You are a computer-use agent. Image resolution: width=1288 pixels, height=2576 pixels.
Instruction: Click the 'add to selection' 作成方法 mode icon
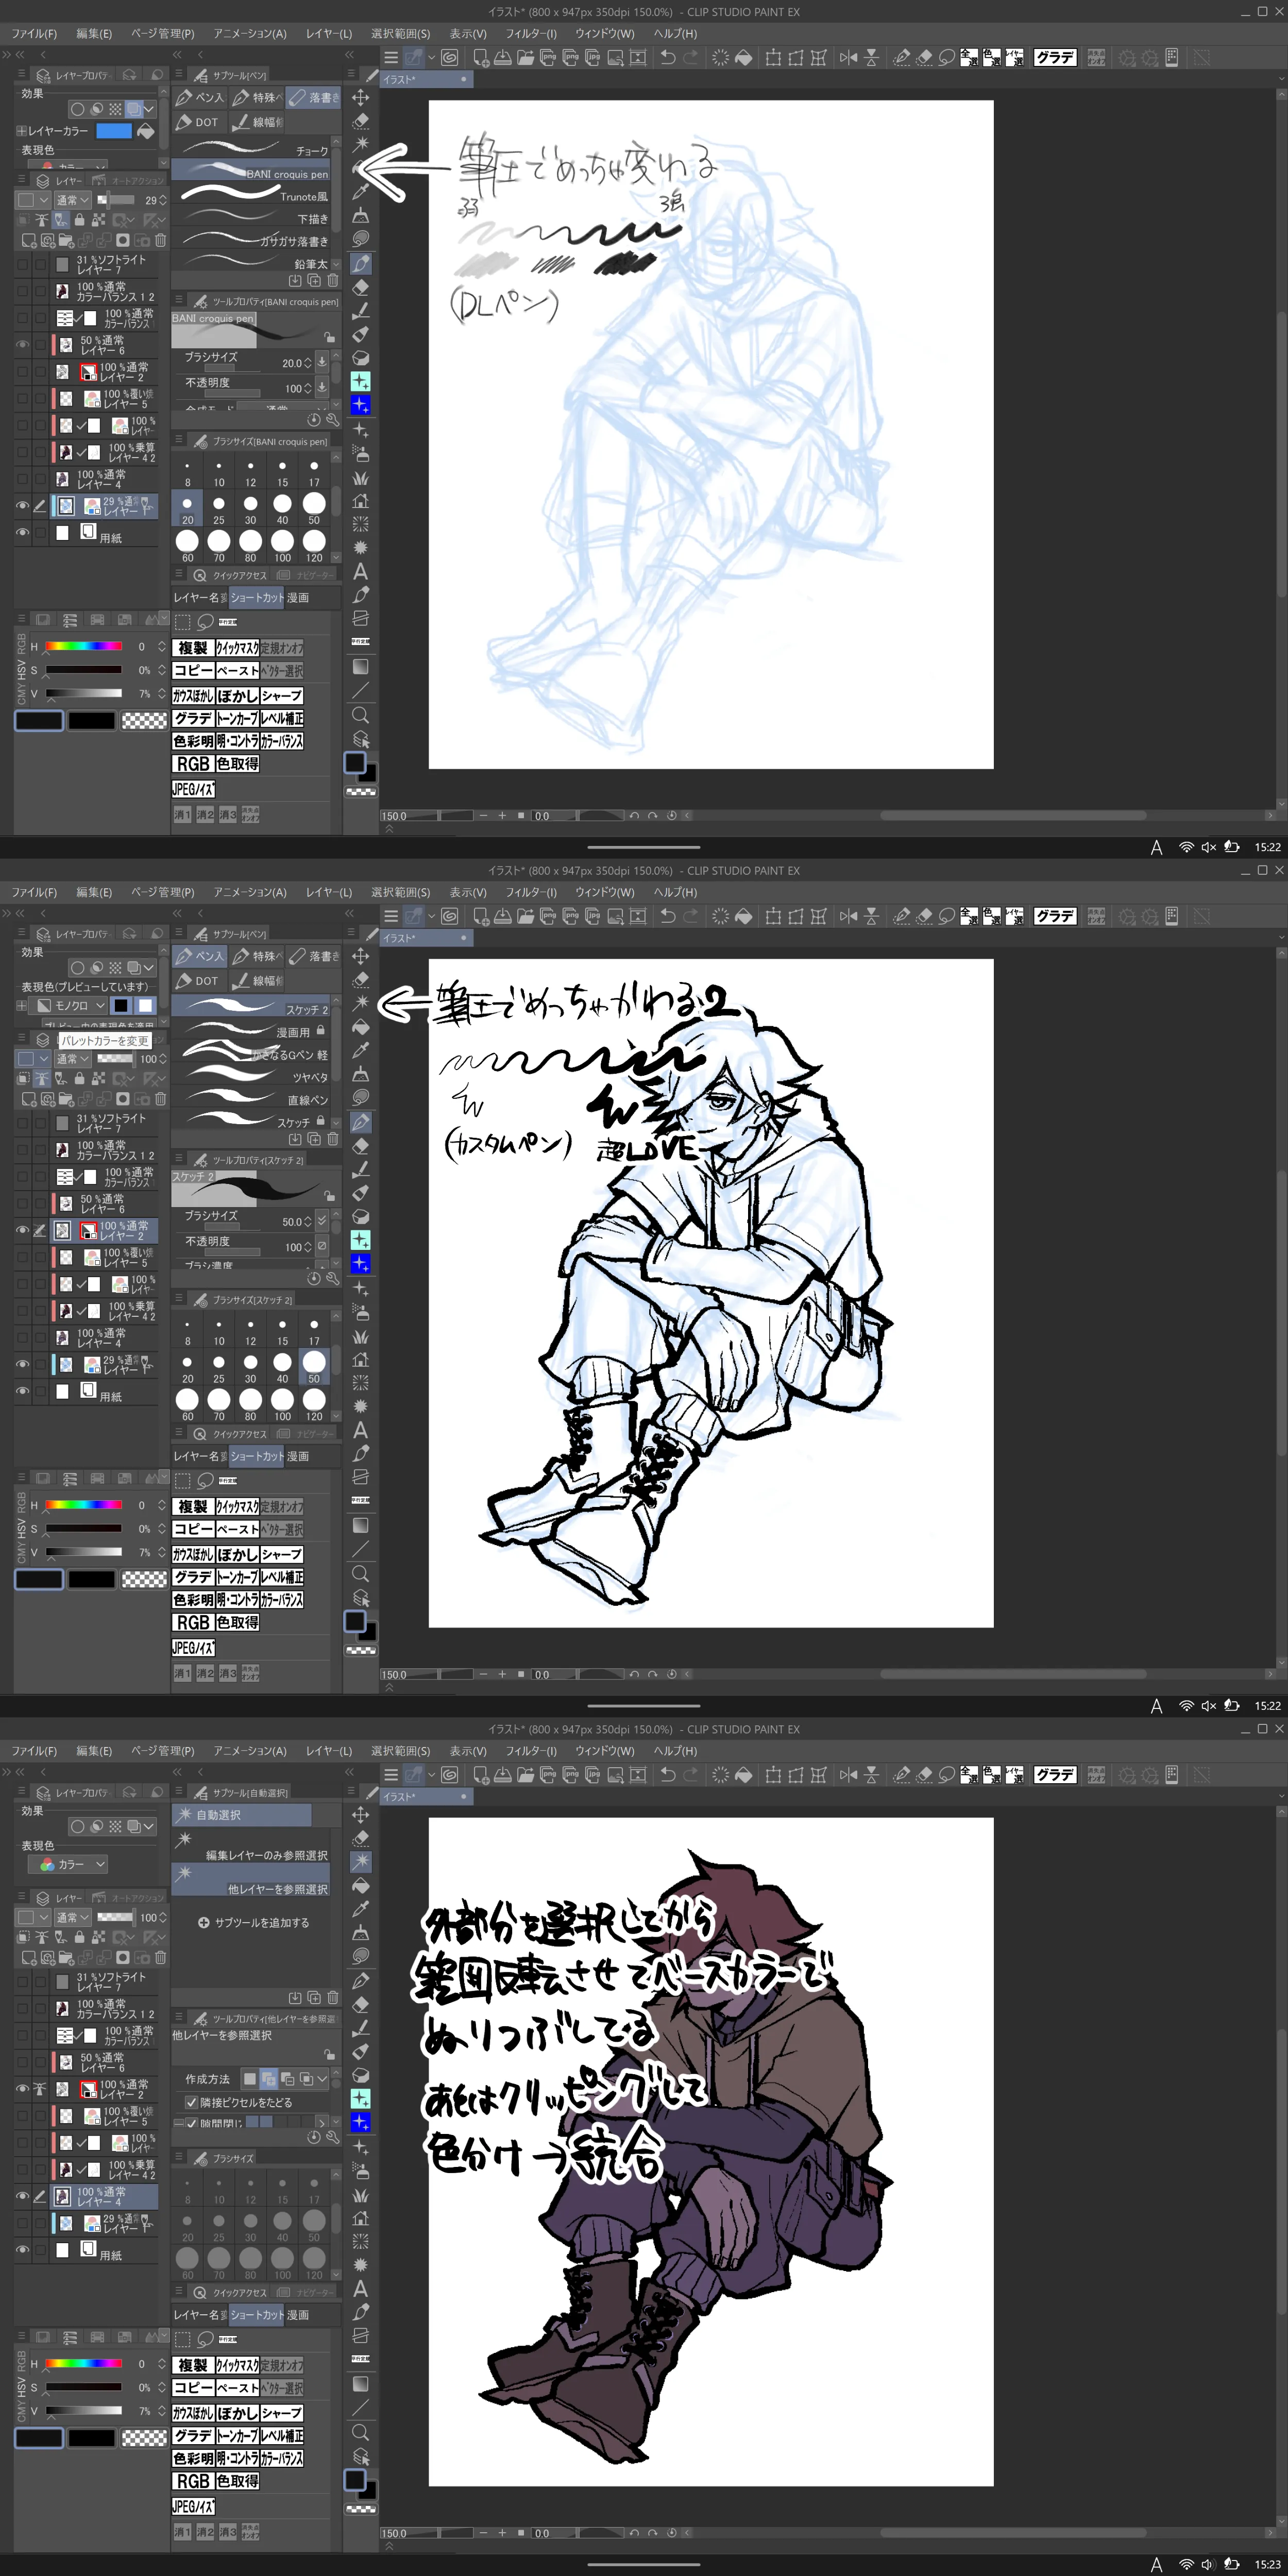click(x=268, y=2079)
